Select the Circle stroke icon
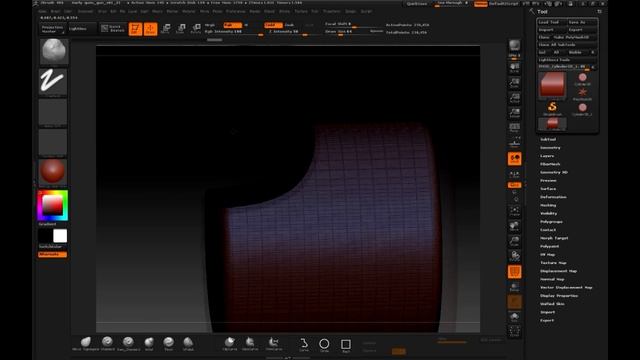640x360 pixels. [x=324, y=344]
